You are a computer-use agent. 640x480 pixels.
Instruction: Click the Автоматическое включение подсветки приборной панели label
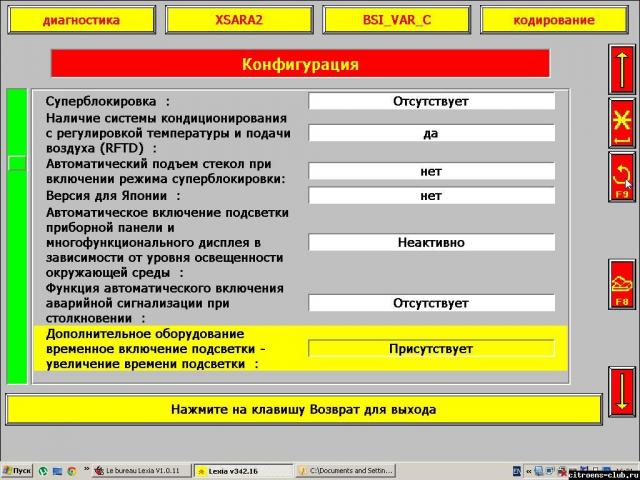click(x=167, y=242)
